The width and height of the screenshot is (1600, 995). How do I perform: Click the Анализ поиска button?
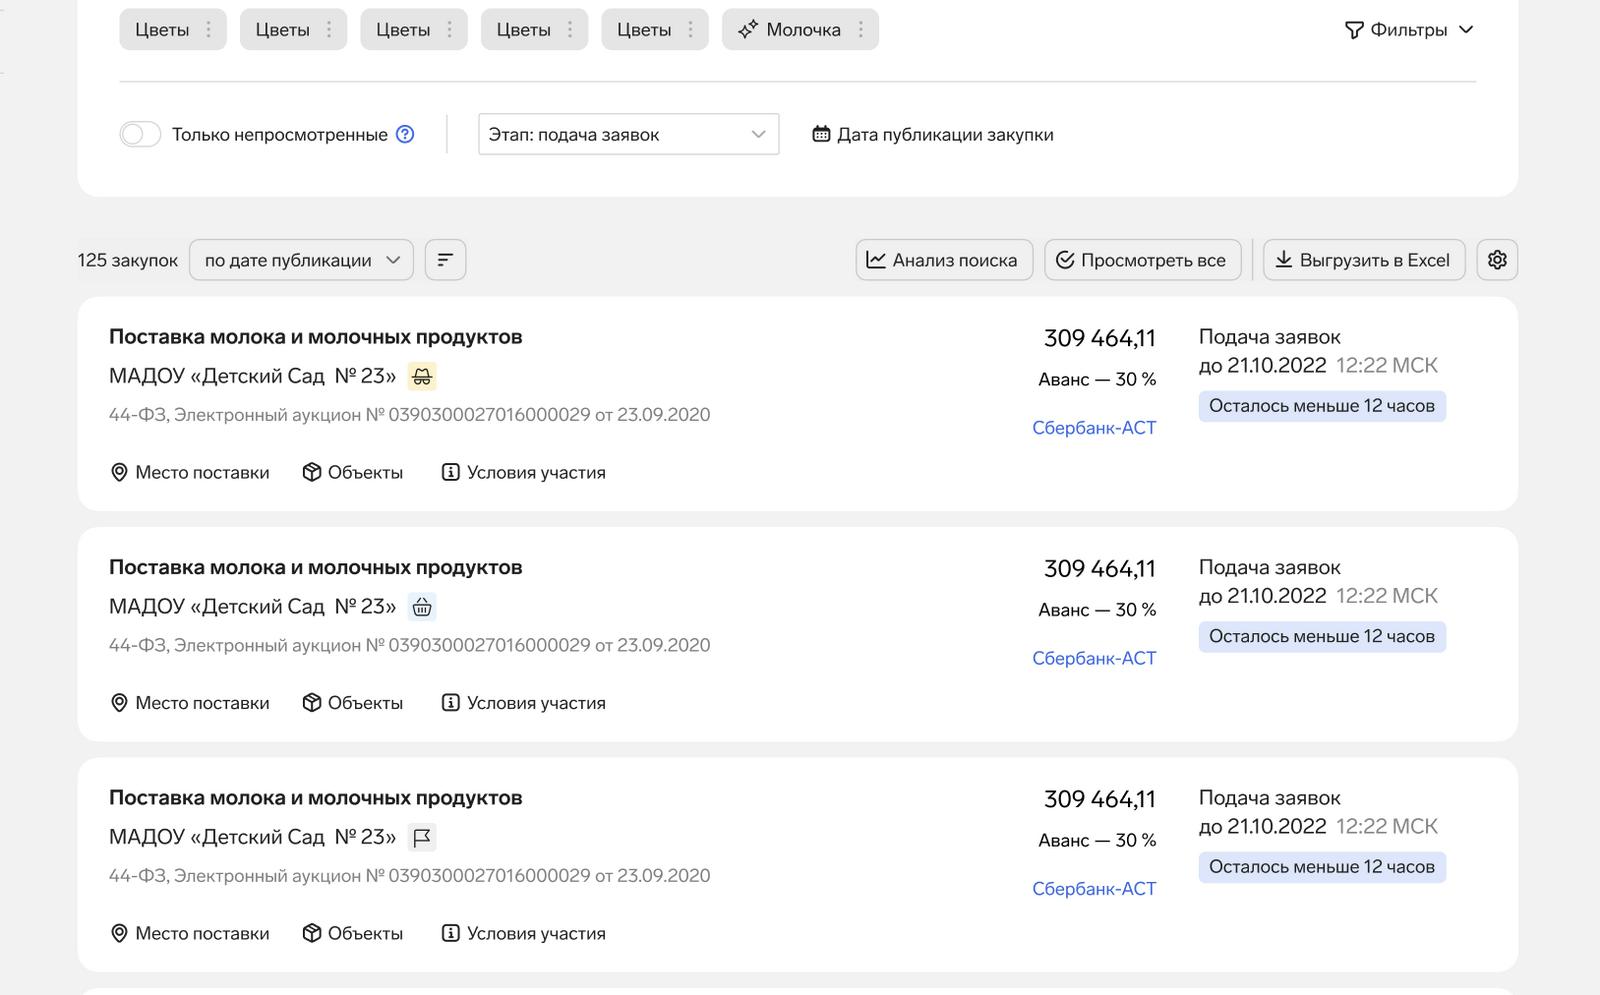(944, 260)
